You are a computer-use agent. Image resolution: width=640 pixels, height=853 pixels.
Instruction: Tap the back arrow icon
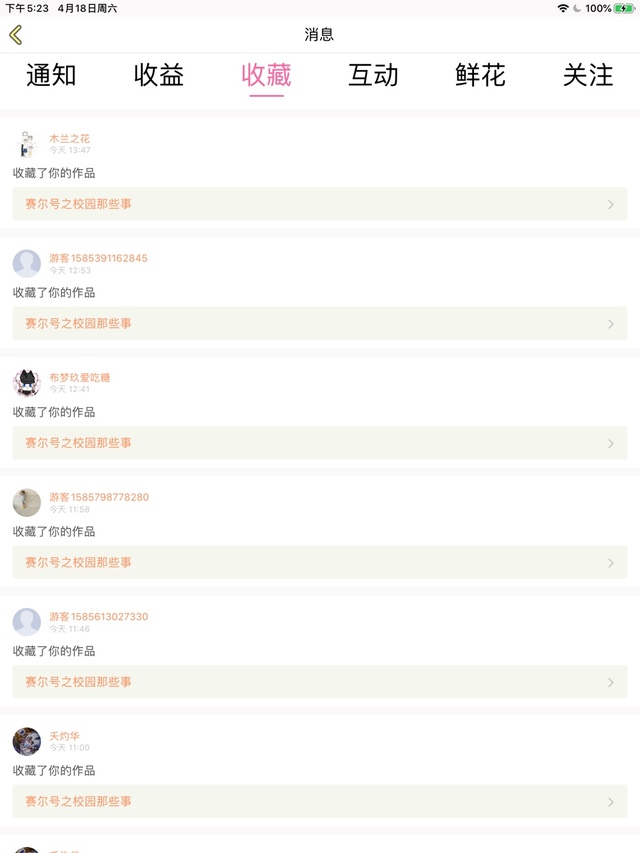pos(15,35)
